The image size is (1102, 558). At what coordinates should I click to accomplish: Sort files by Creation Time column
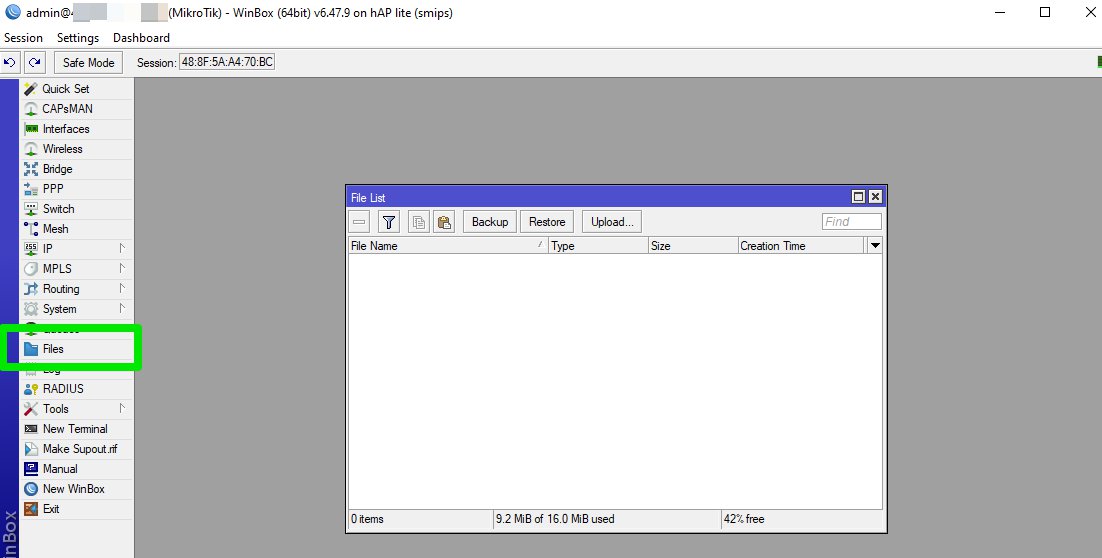click(800, 246)
